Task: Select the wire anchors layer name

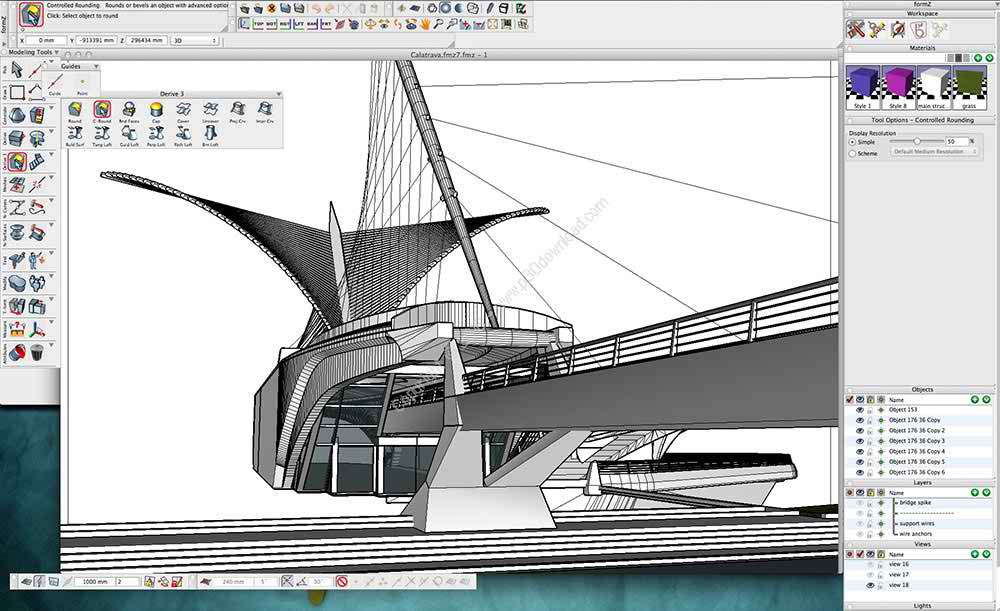Action: (915, 534)
